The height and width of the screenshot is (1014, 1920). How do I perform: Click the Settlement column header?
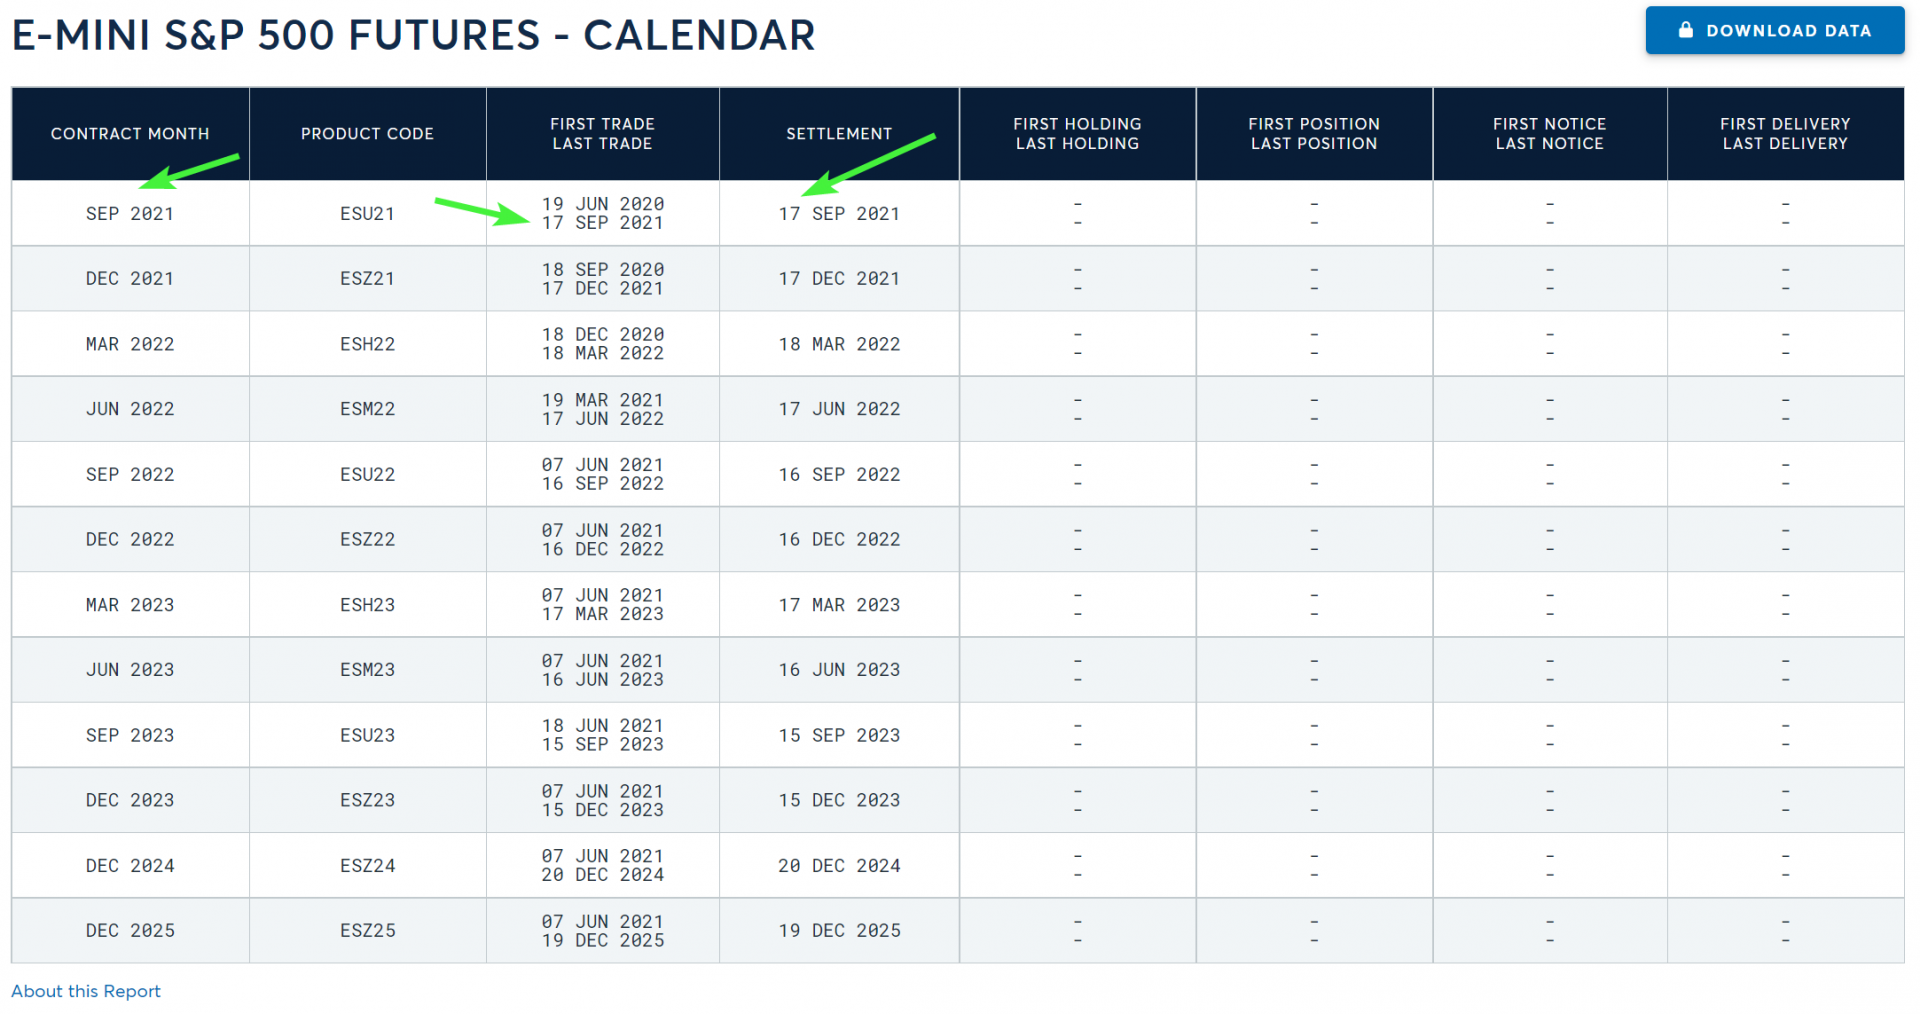click(x=838, y=134)
